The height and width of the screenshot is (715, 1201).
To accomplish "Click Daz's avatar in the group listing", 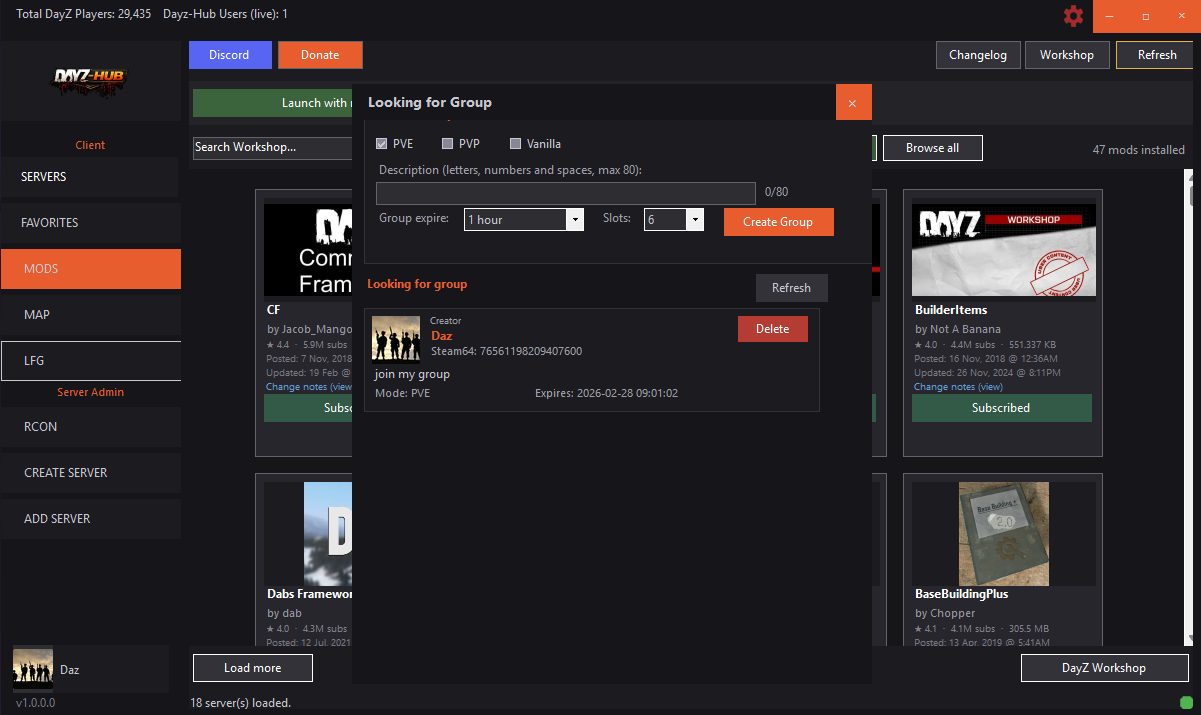I will click(396, 338).
